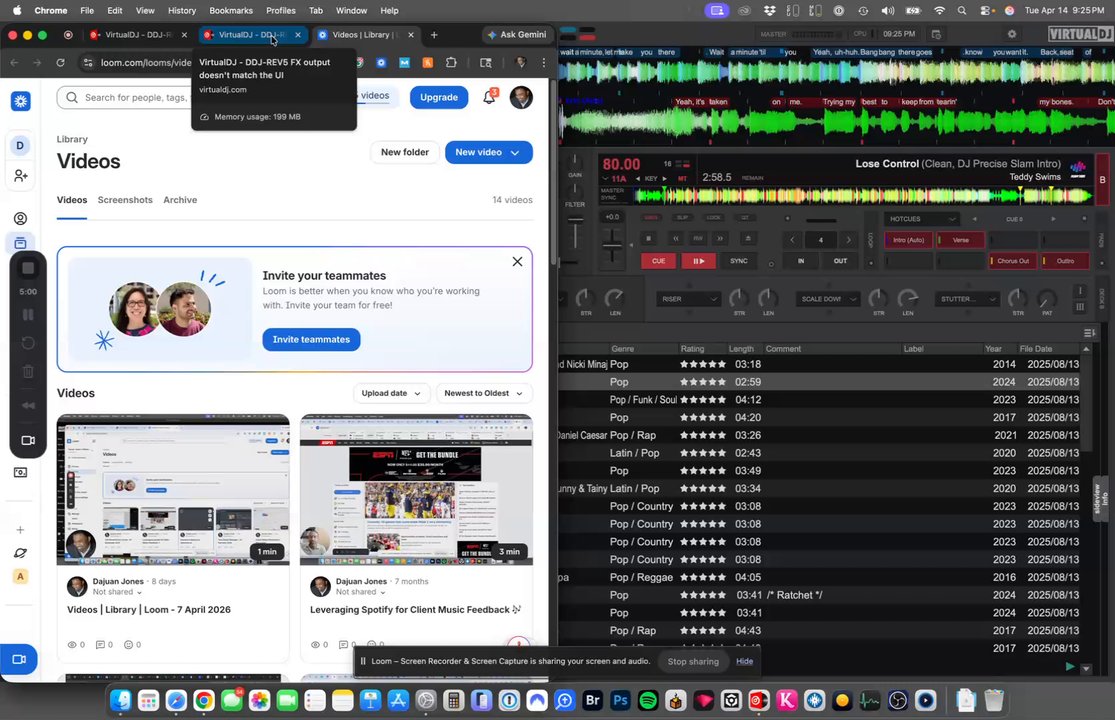Open the 'Videos | Library | Loom' video thumbnail

click(173, 490)
